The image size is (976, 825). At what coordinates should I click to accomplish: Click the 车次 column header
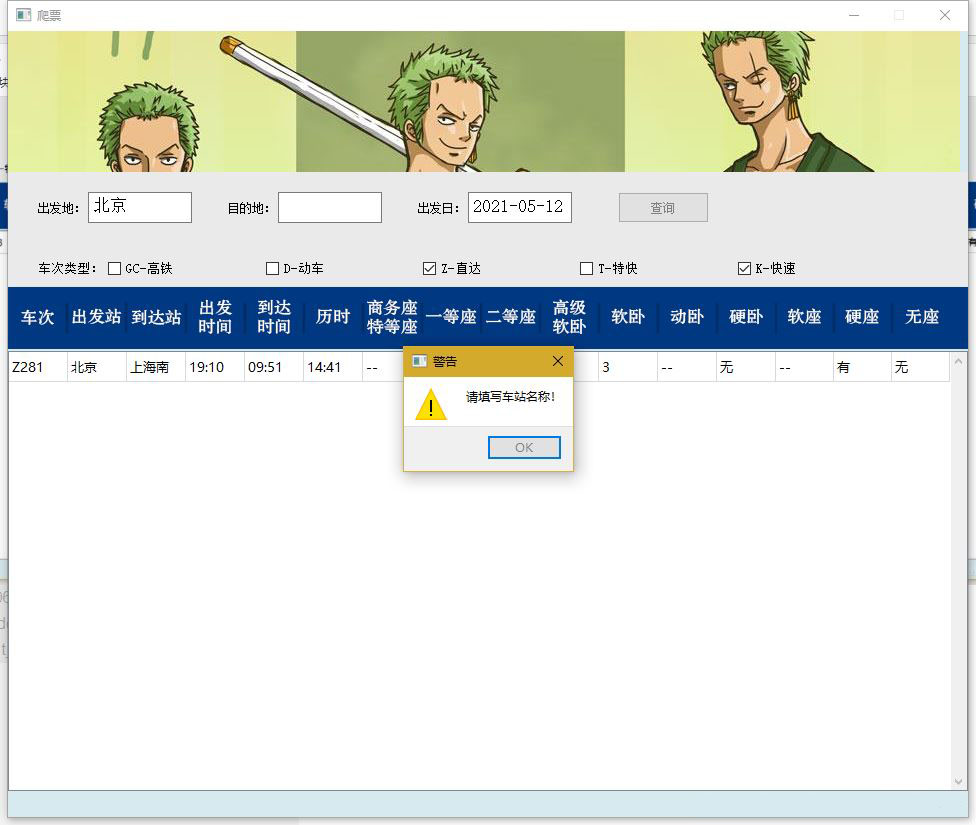click(37, 317)
